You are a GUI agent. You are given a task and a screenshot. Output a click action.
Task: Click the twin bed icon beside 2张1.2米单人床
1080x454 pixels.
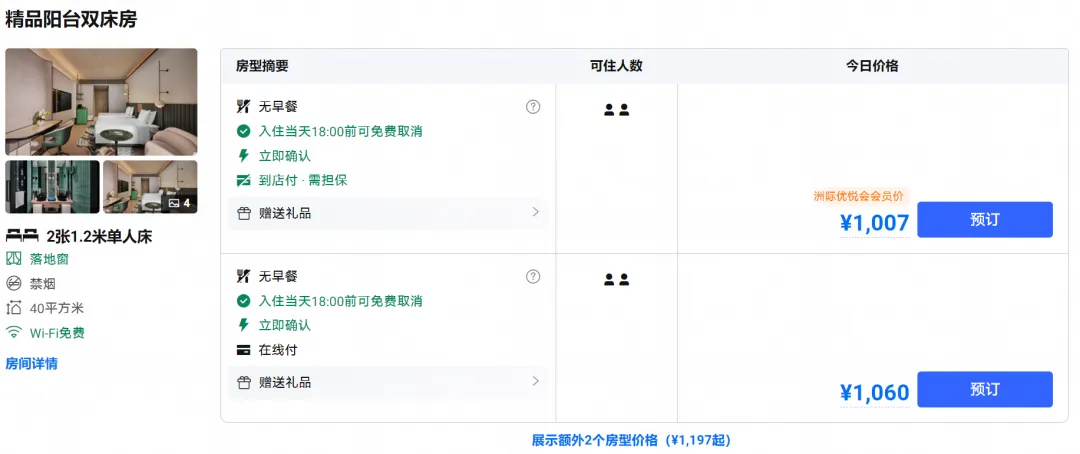coord(22,236)
